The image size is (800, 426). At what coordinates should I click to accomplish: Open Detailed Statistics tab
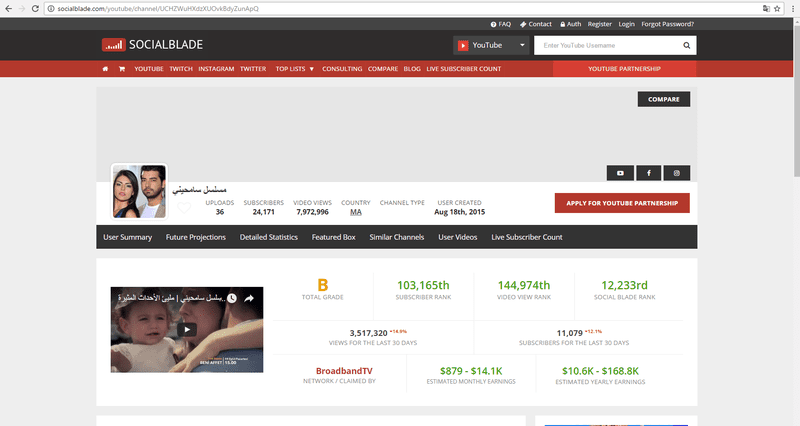(268, 237)
